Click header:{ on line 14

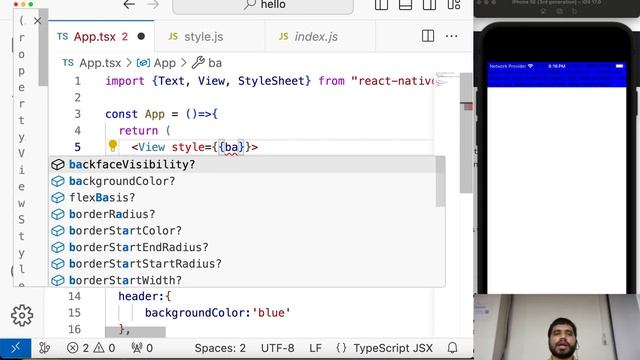[x=145, y=296]
